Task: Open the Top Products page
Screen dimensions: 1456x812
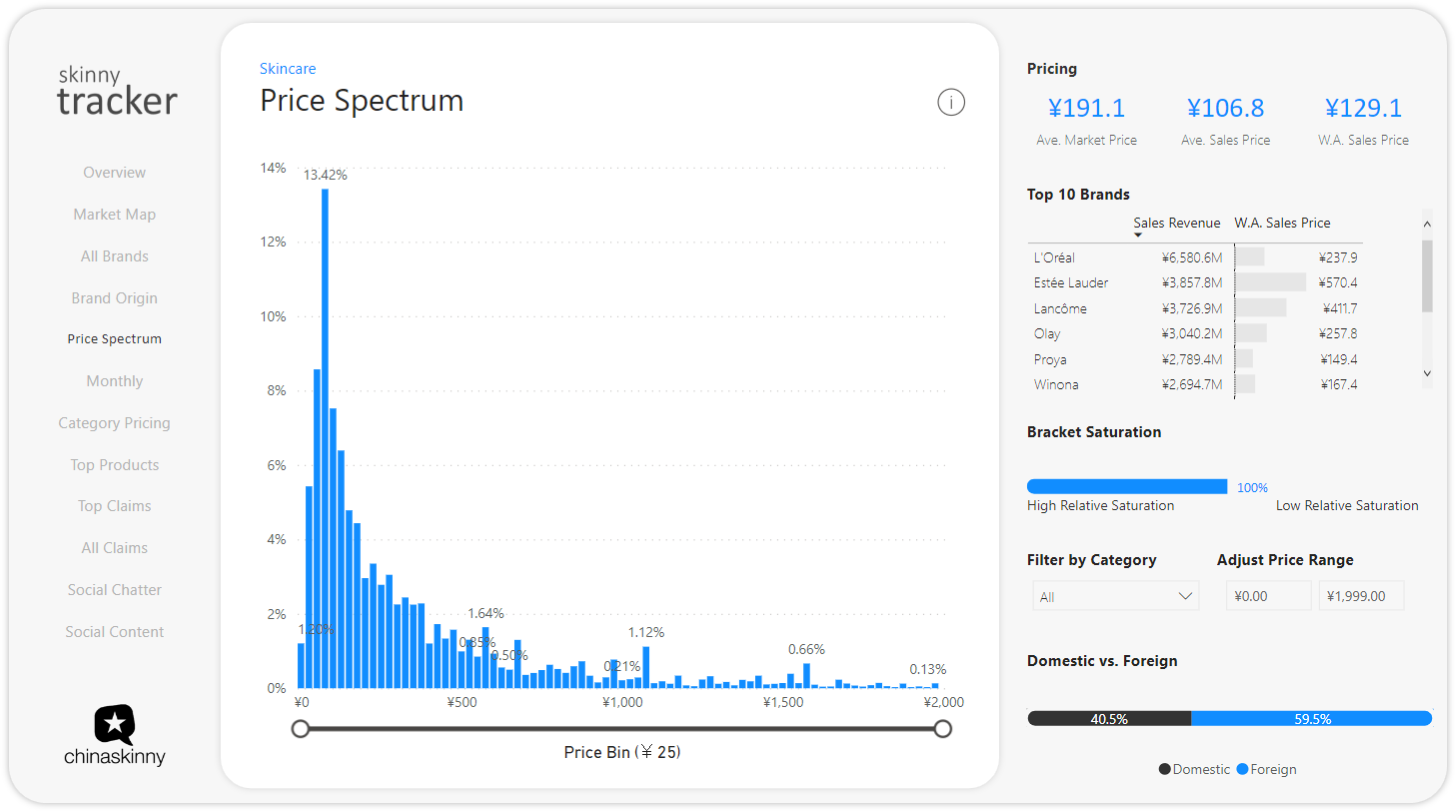Action: 114,465
